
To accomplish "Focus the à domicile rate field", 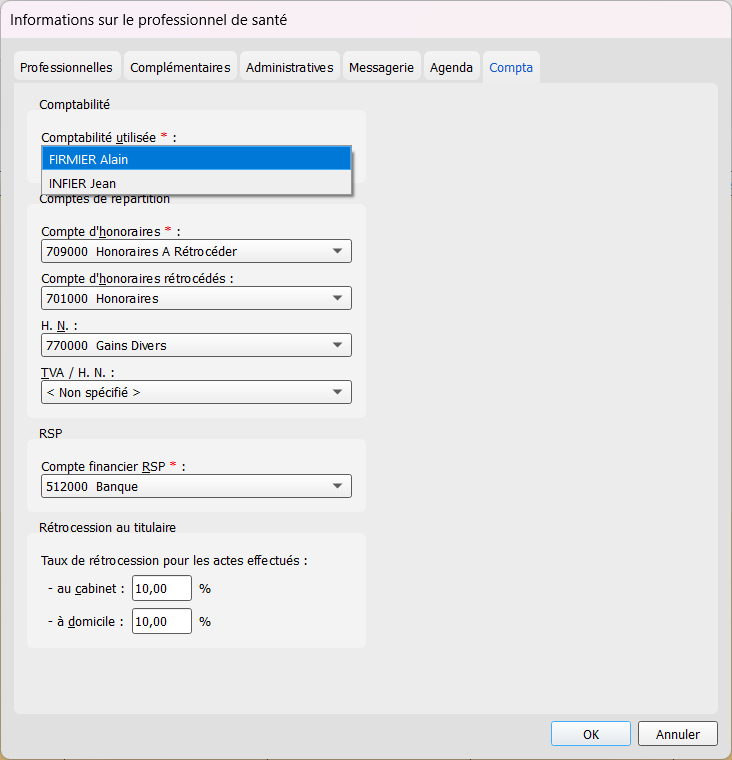I will click(x=162, y=621).
